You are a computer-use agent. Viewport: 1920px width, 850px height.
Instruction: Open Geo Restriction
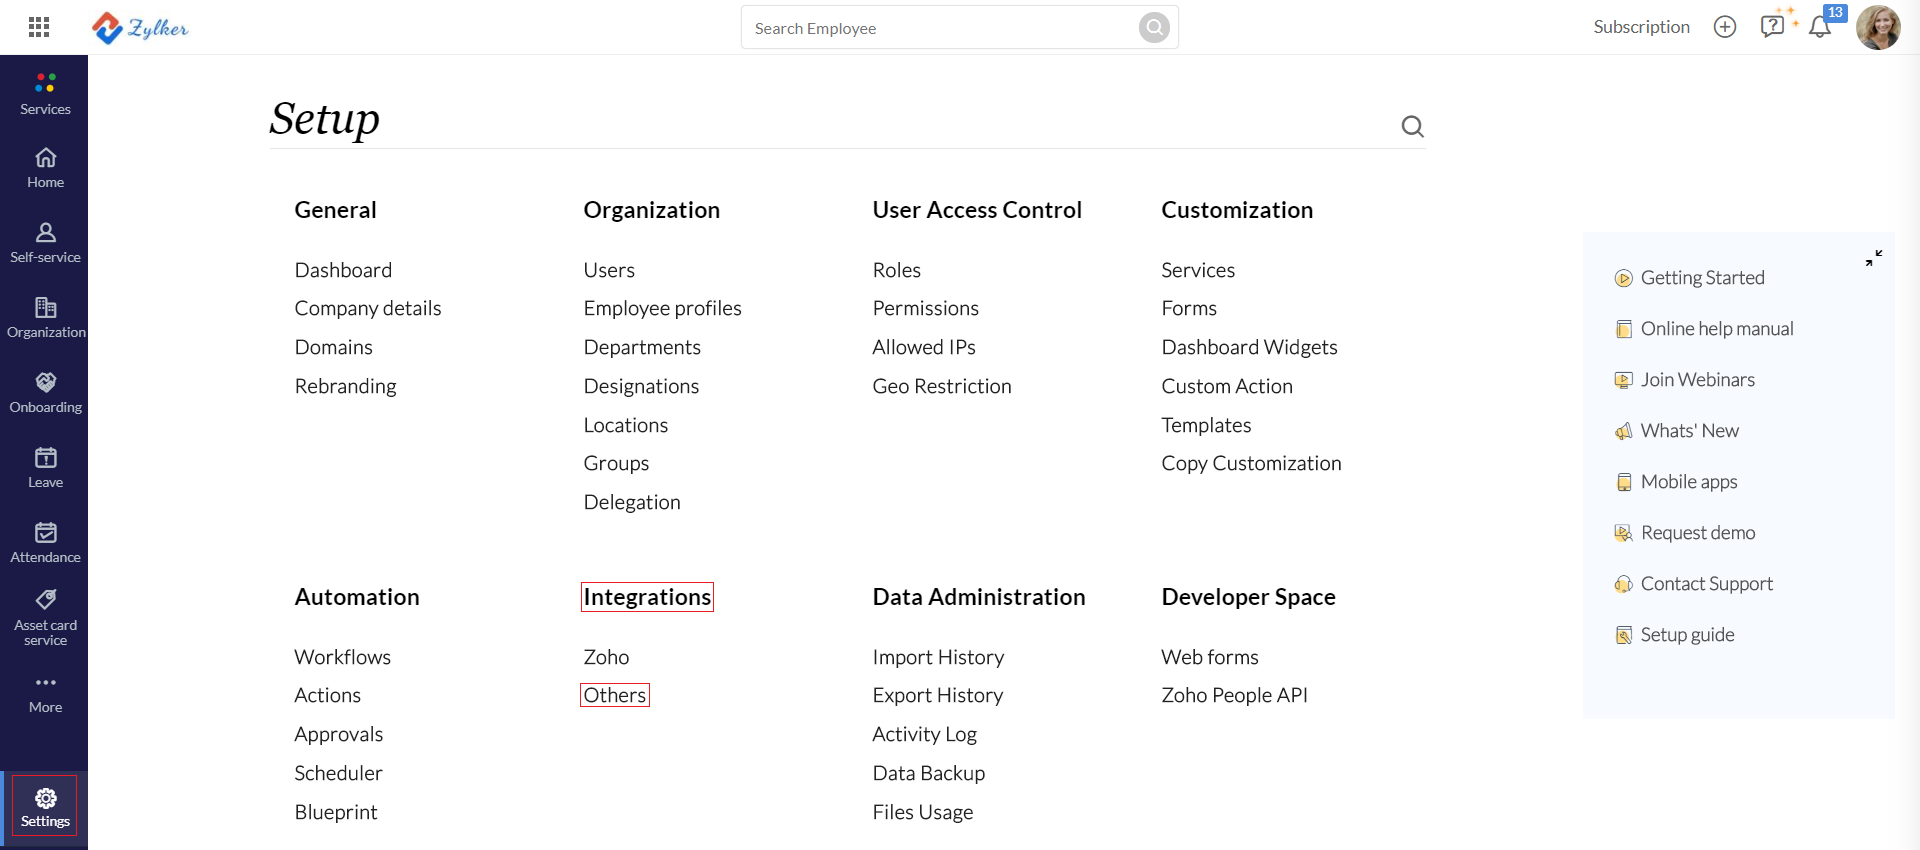pyautogui.click(x=941, y=386)
